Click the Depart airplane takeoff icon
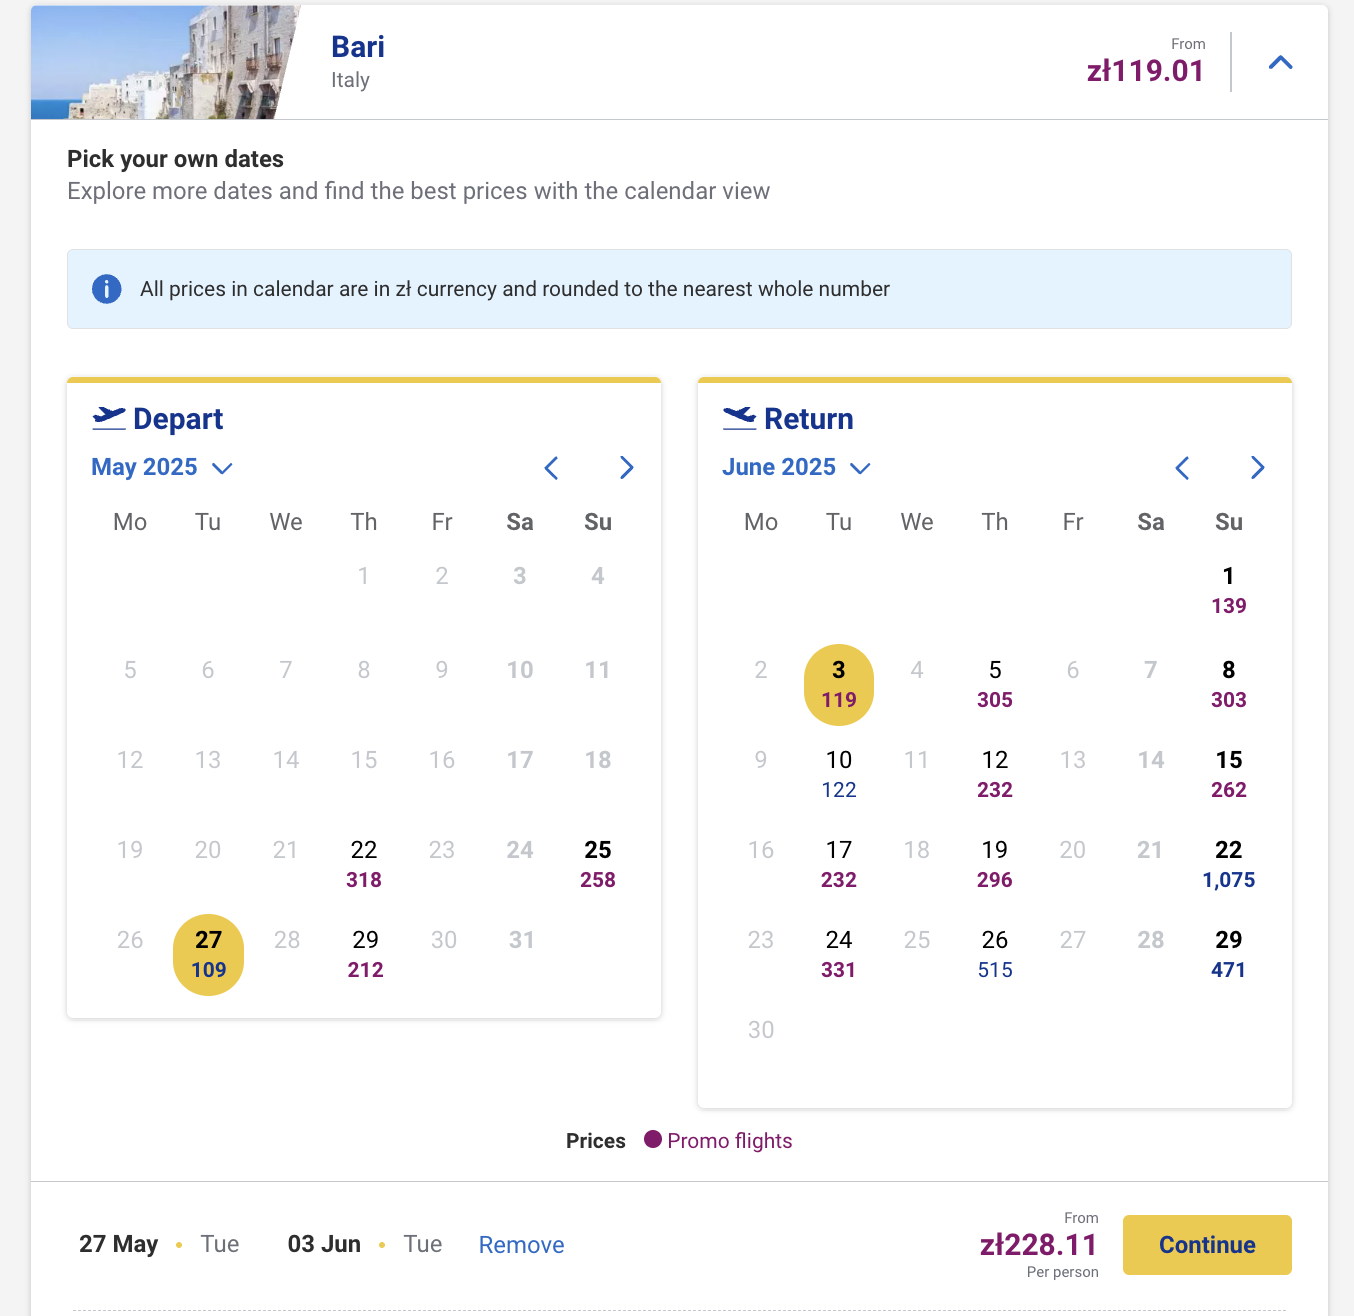Viewport: 1354px width, 1316px height. (109, 418)
